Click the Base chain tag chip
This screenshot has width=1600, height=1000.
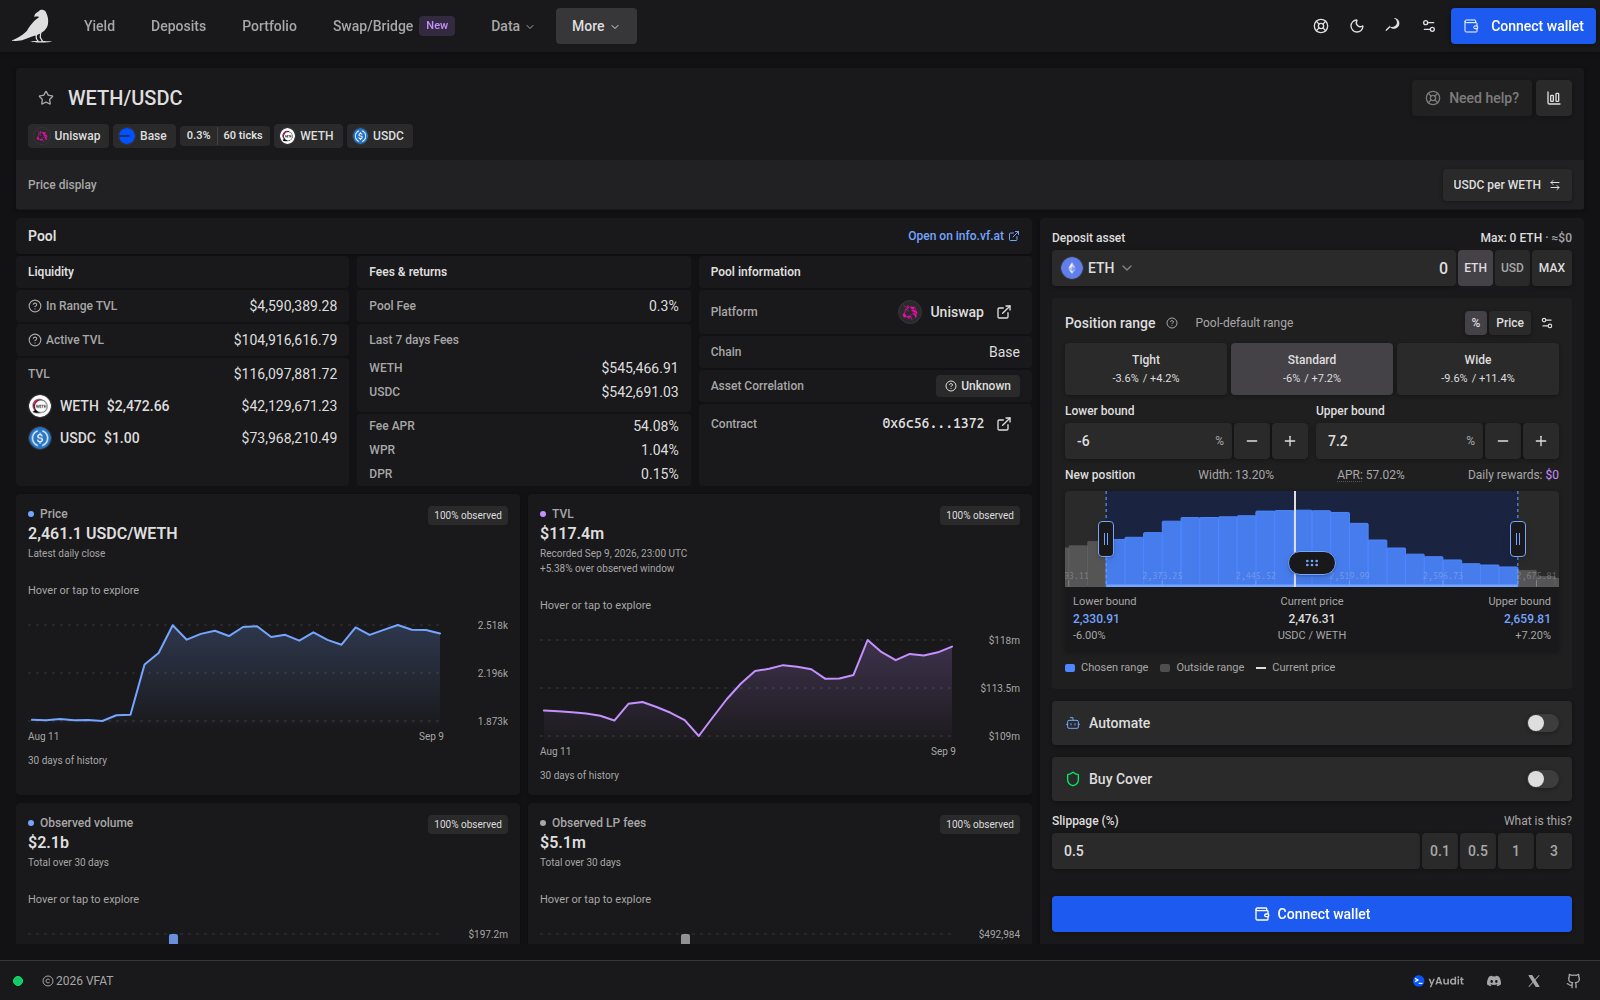point(144,136)
